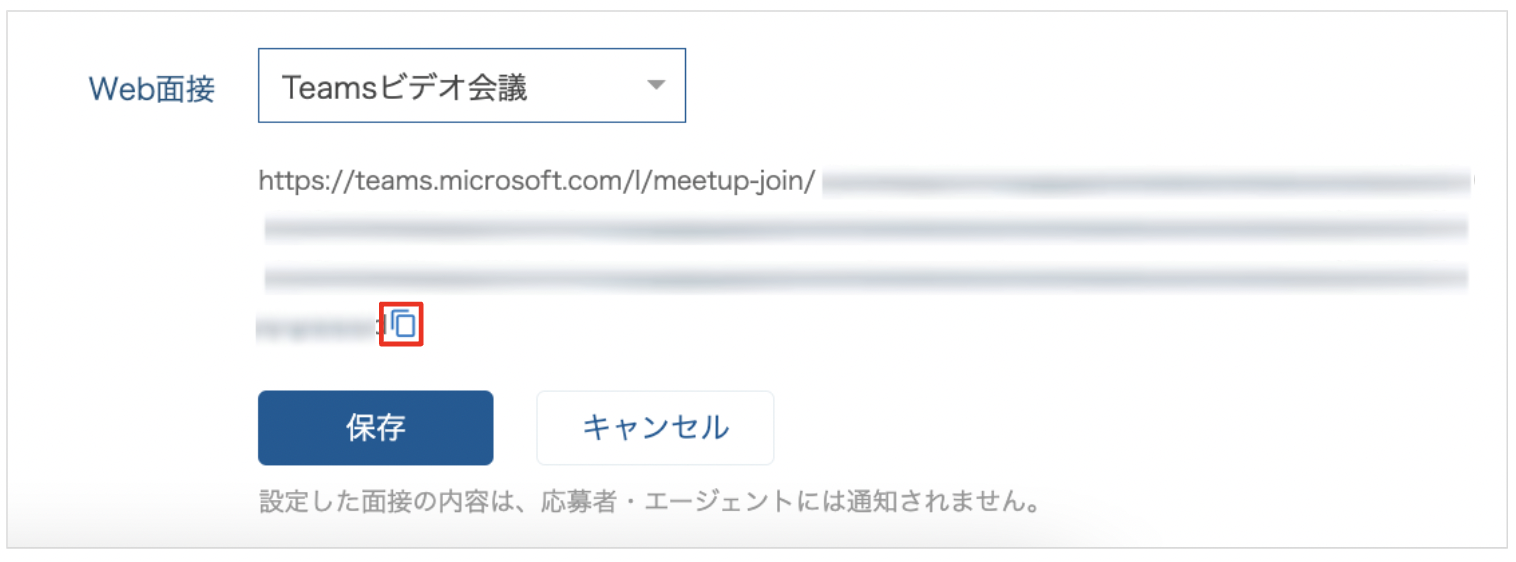Viewport: 1516px width, 562px height.
Task: Click the white 保存 label on the blue button
Action: click(x=375, y=428)
